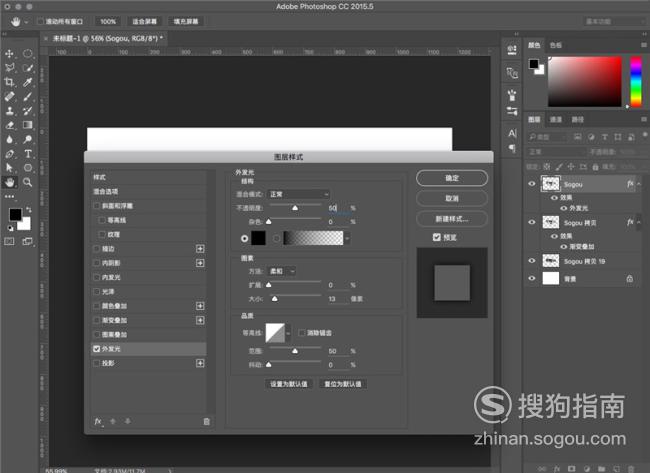Click the black glow color swatch
Image resolution: width=650 pixels, height=473 pixels.
pyautogui.click(x=258, y=238)
